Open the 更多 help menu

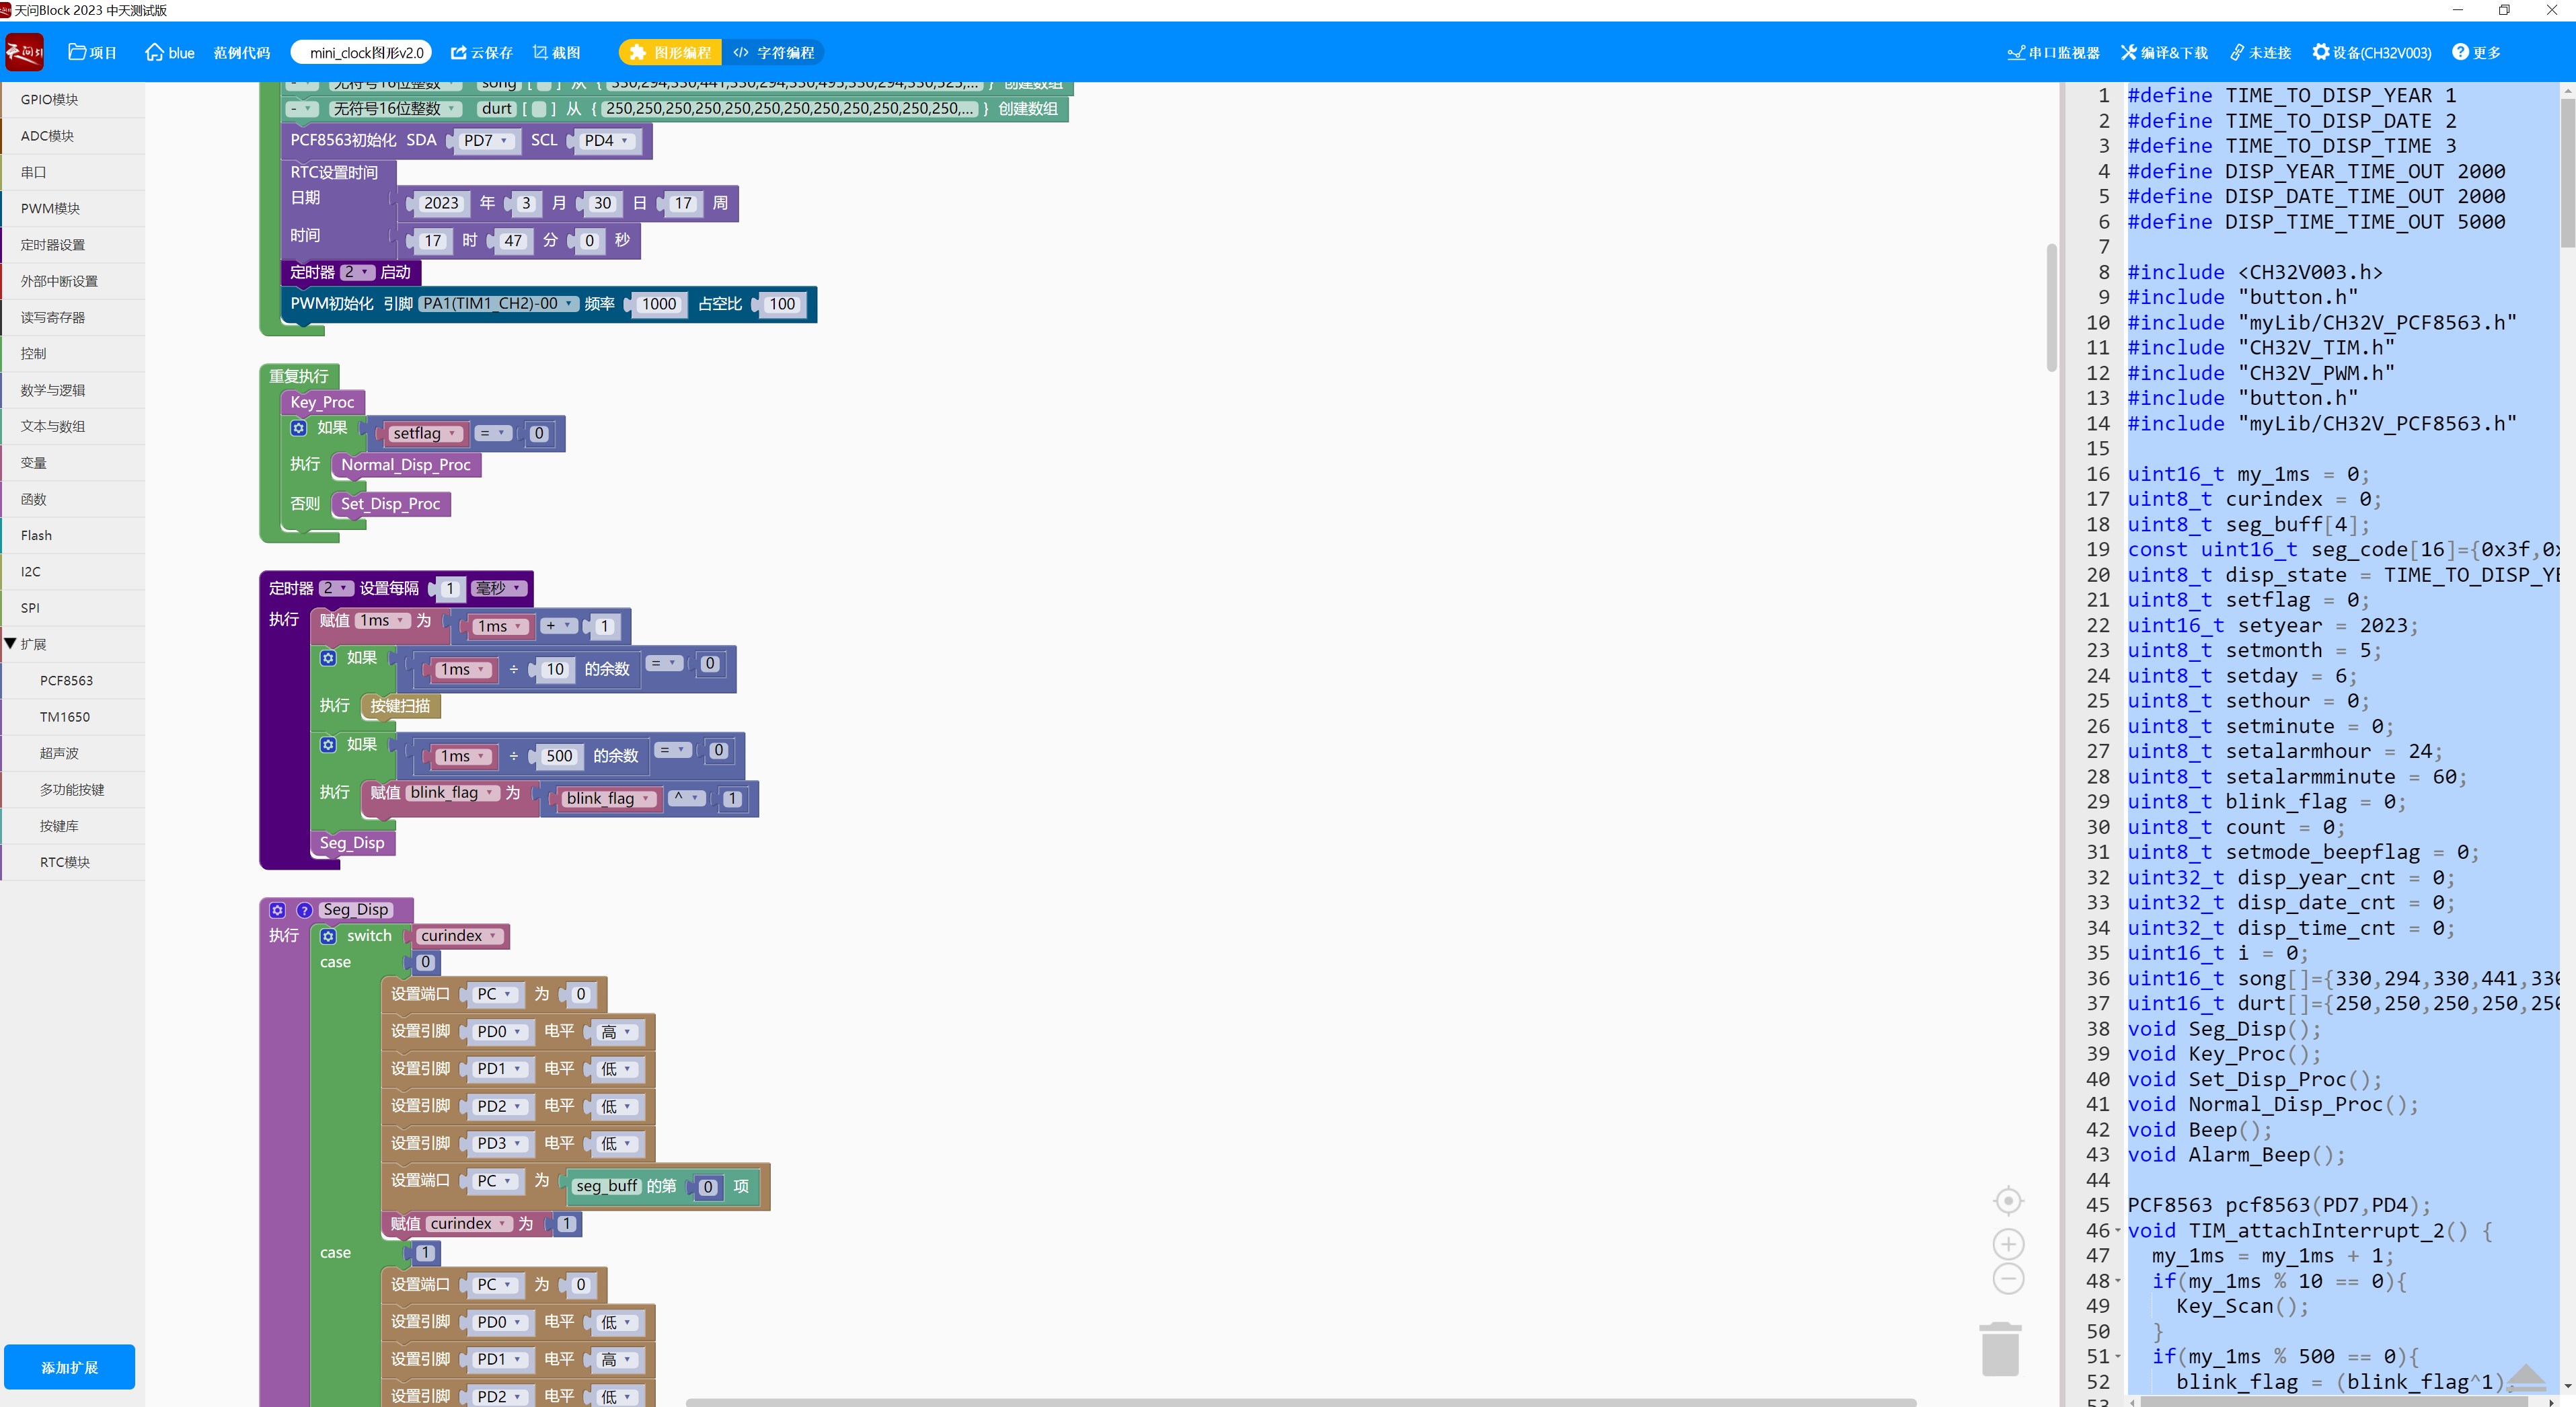coord(2476,52)
